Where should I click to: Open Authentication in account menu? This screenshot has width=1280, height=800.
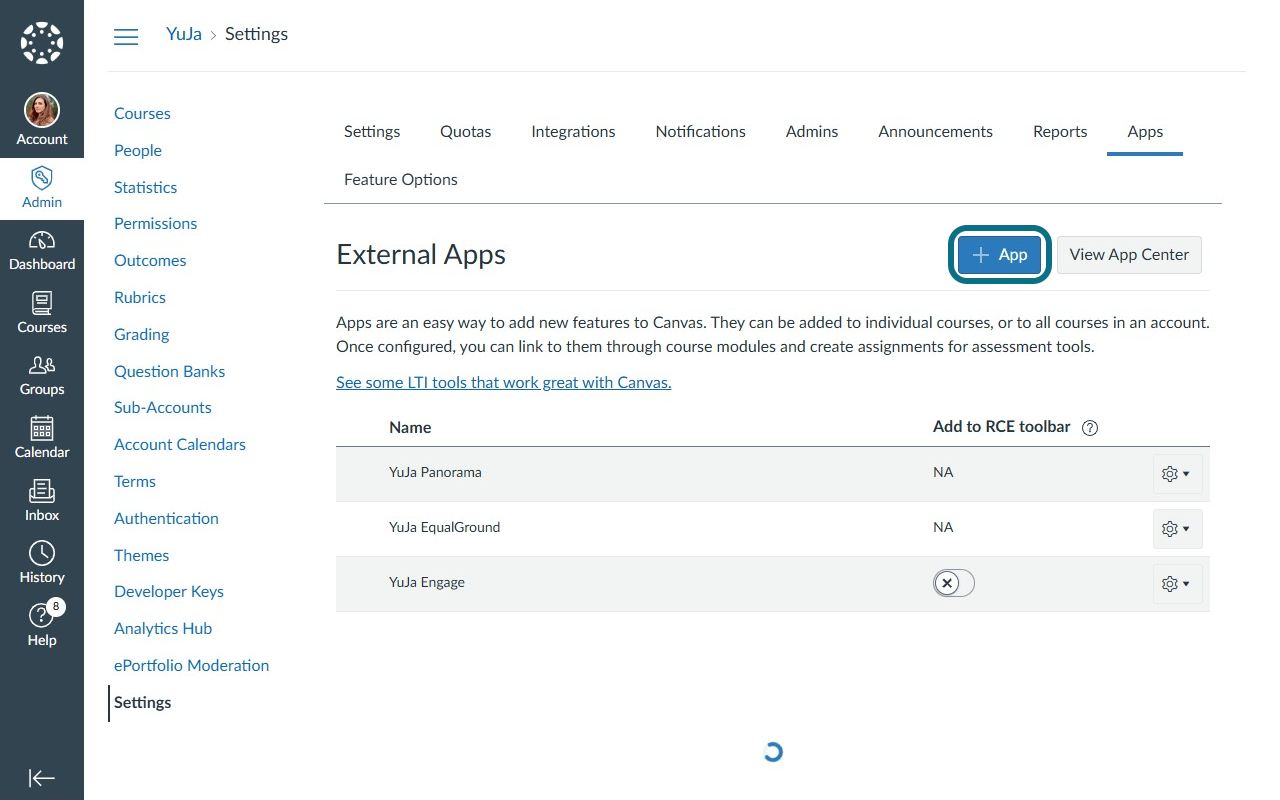tap(166, 519)
